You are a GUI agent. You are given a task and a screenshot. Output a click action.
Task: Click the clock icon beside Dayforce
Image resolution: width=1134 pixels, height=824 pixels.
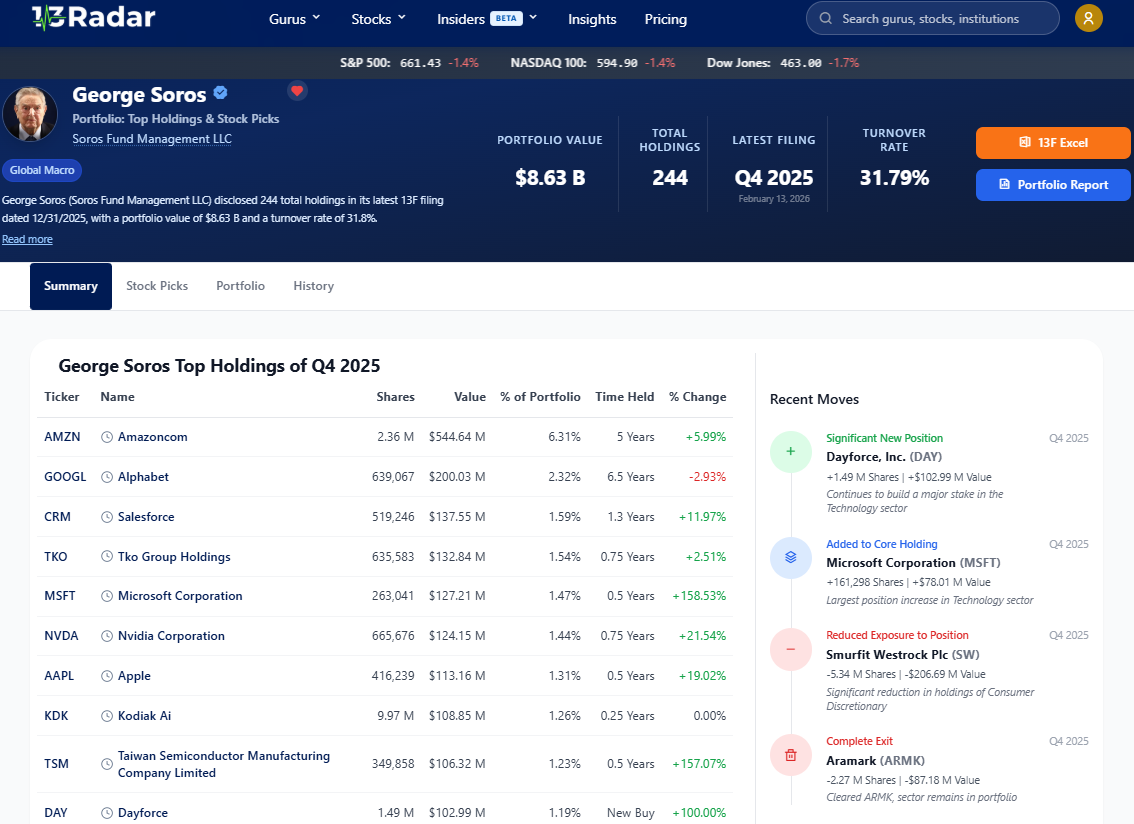click(x=106, y=812)
